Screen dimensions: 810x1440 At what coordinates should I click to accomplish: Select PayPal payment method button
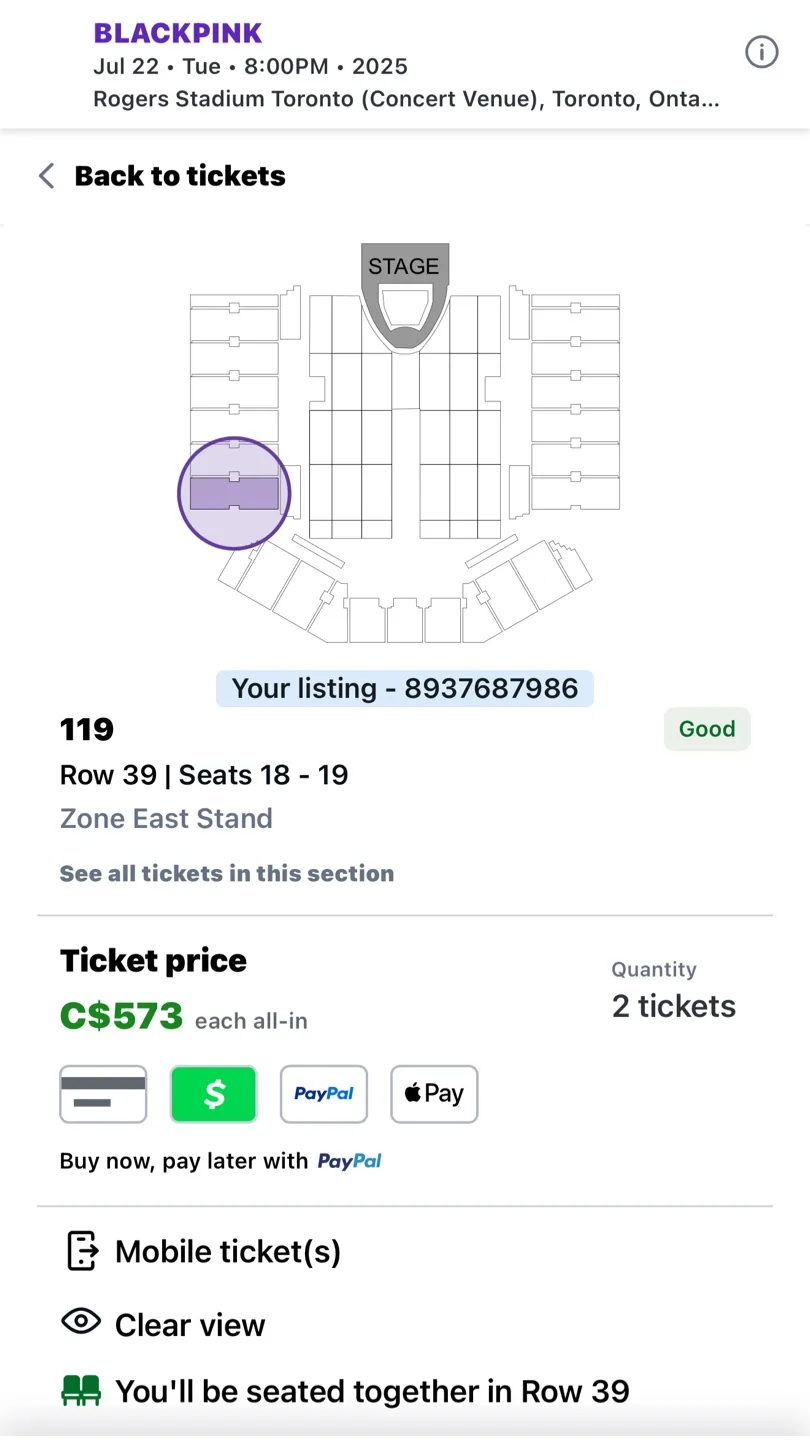[324, 1094]
